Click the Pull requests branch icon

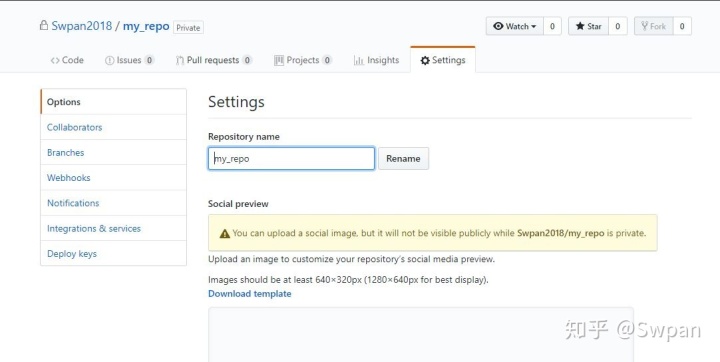[180, 61]
